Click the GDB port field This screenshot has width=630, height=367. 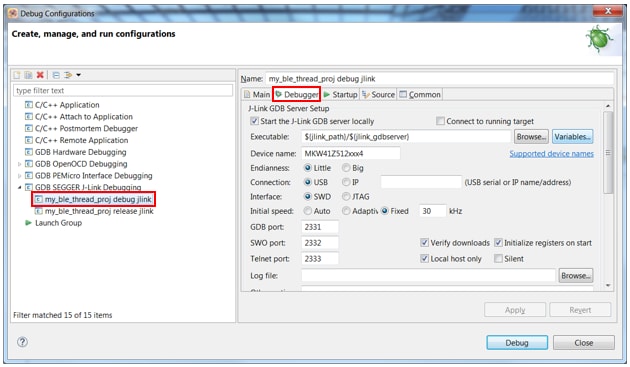pyautogui.click(x=320, y=227)
